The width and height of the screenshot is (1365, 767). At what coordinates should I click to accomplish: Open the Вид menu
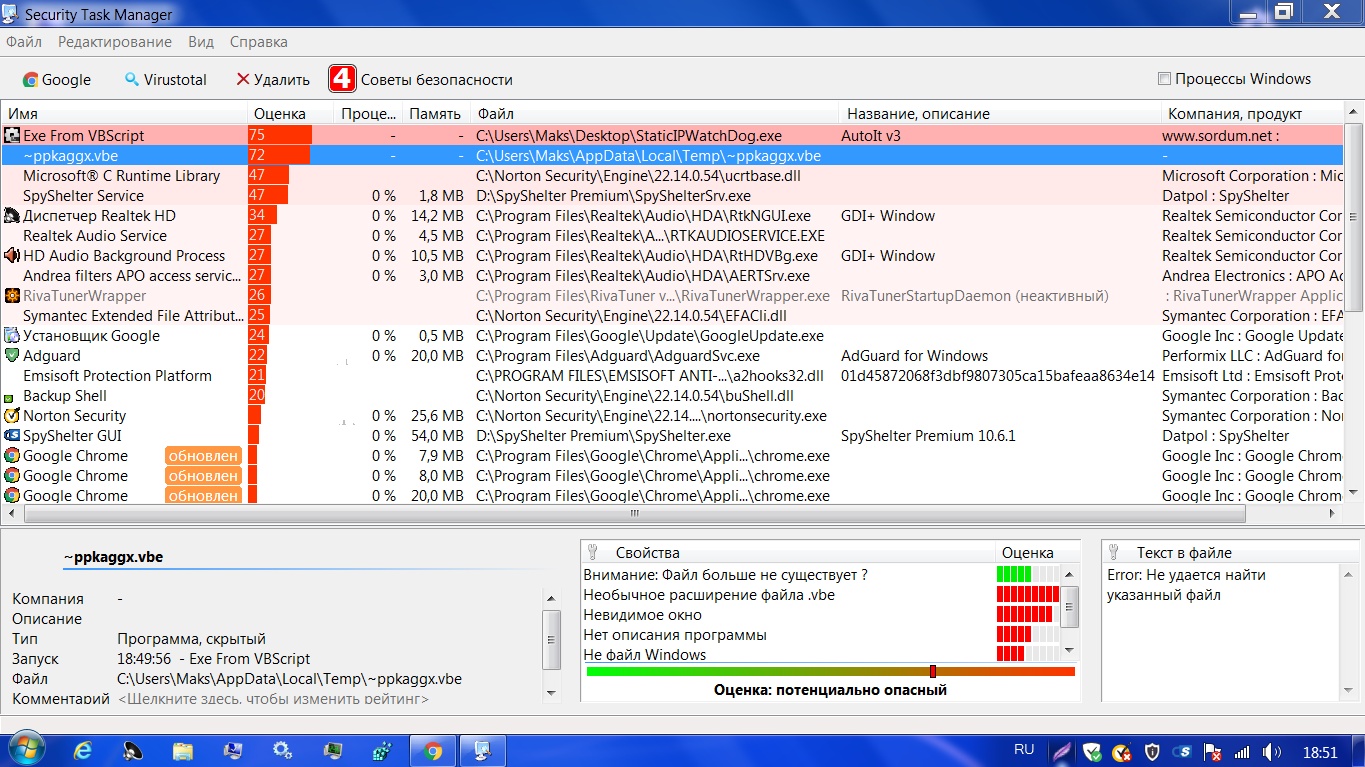coord(201,42)
